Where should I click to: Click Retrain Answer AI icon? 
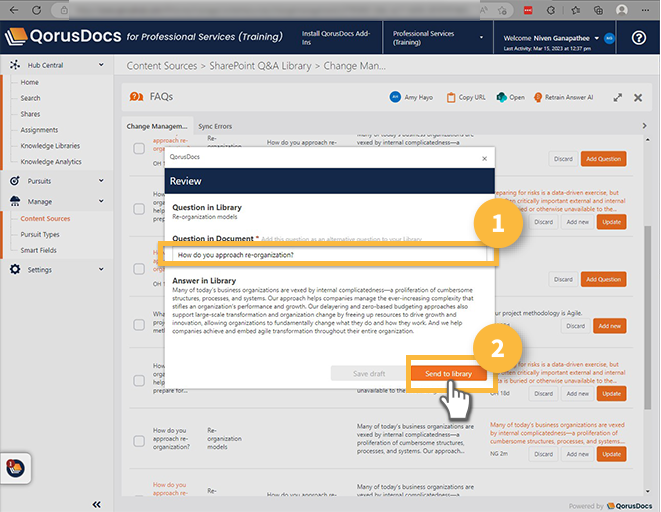538,97
